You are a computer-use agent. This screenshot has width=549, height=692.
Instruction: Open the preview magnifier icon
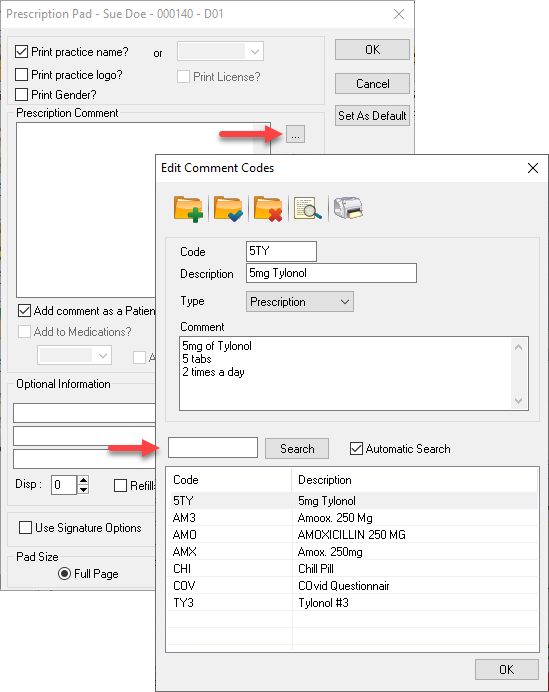click(307, 209)
